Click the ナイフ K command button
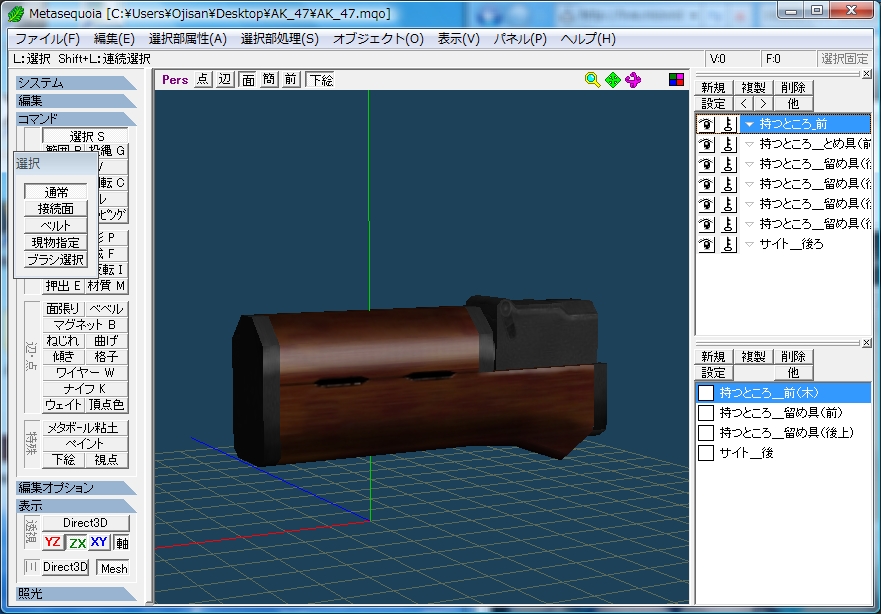 point(85,389)
